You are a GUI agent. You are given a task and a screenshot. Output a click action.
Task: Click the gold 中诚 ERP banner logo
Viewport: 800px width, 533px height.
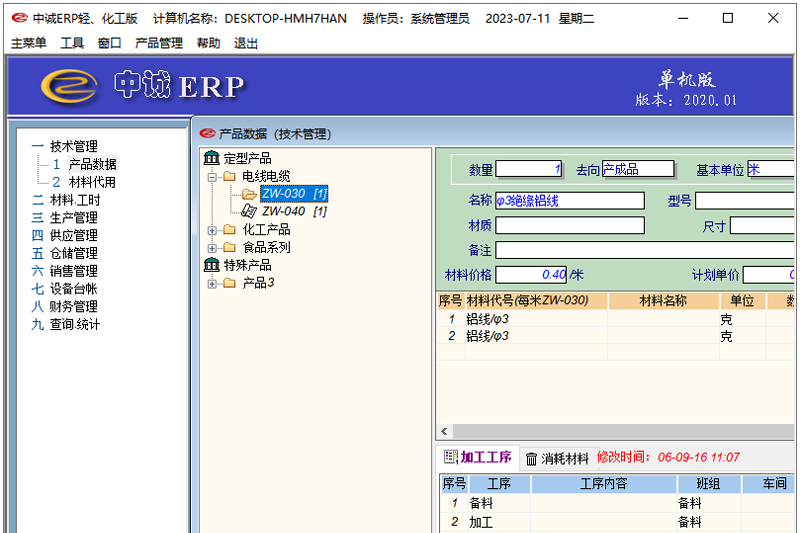(x=69, y=85)
